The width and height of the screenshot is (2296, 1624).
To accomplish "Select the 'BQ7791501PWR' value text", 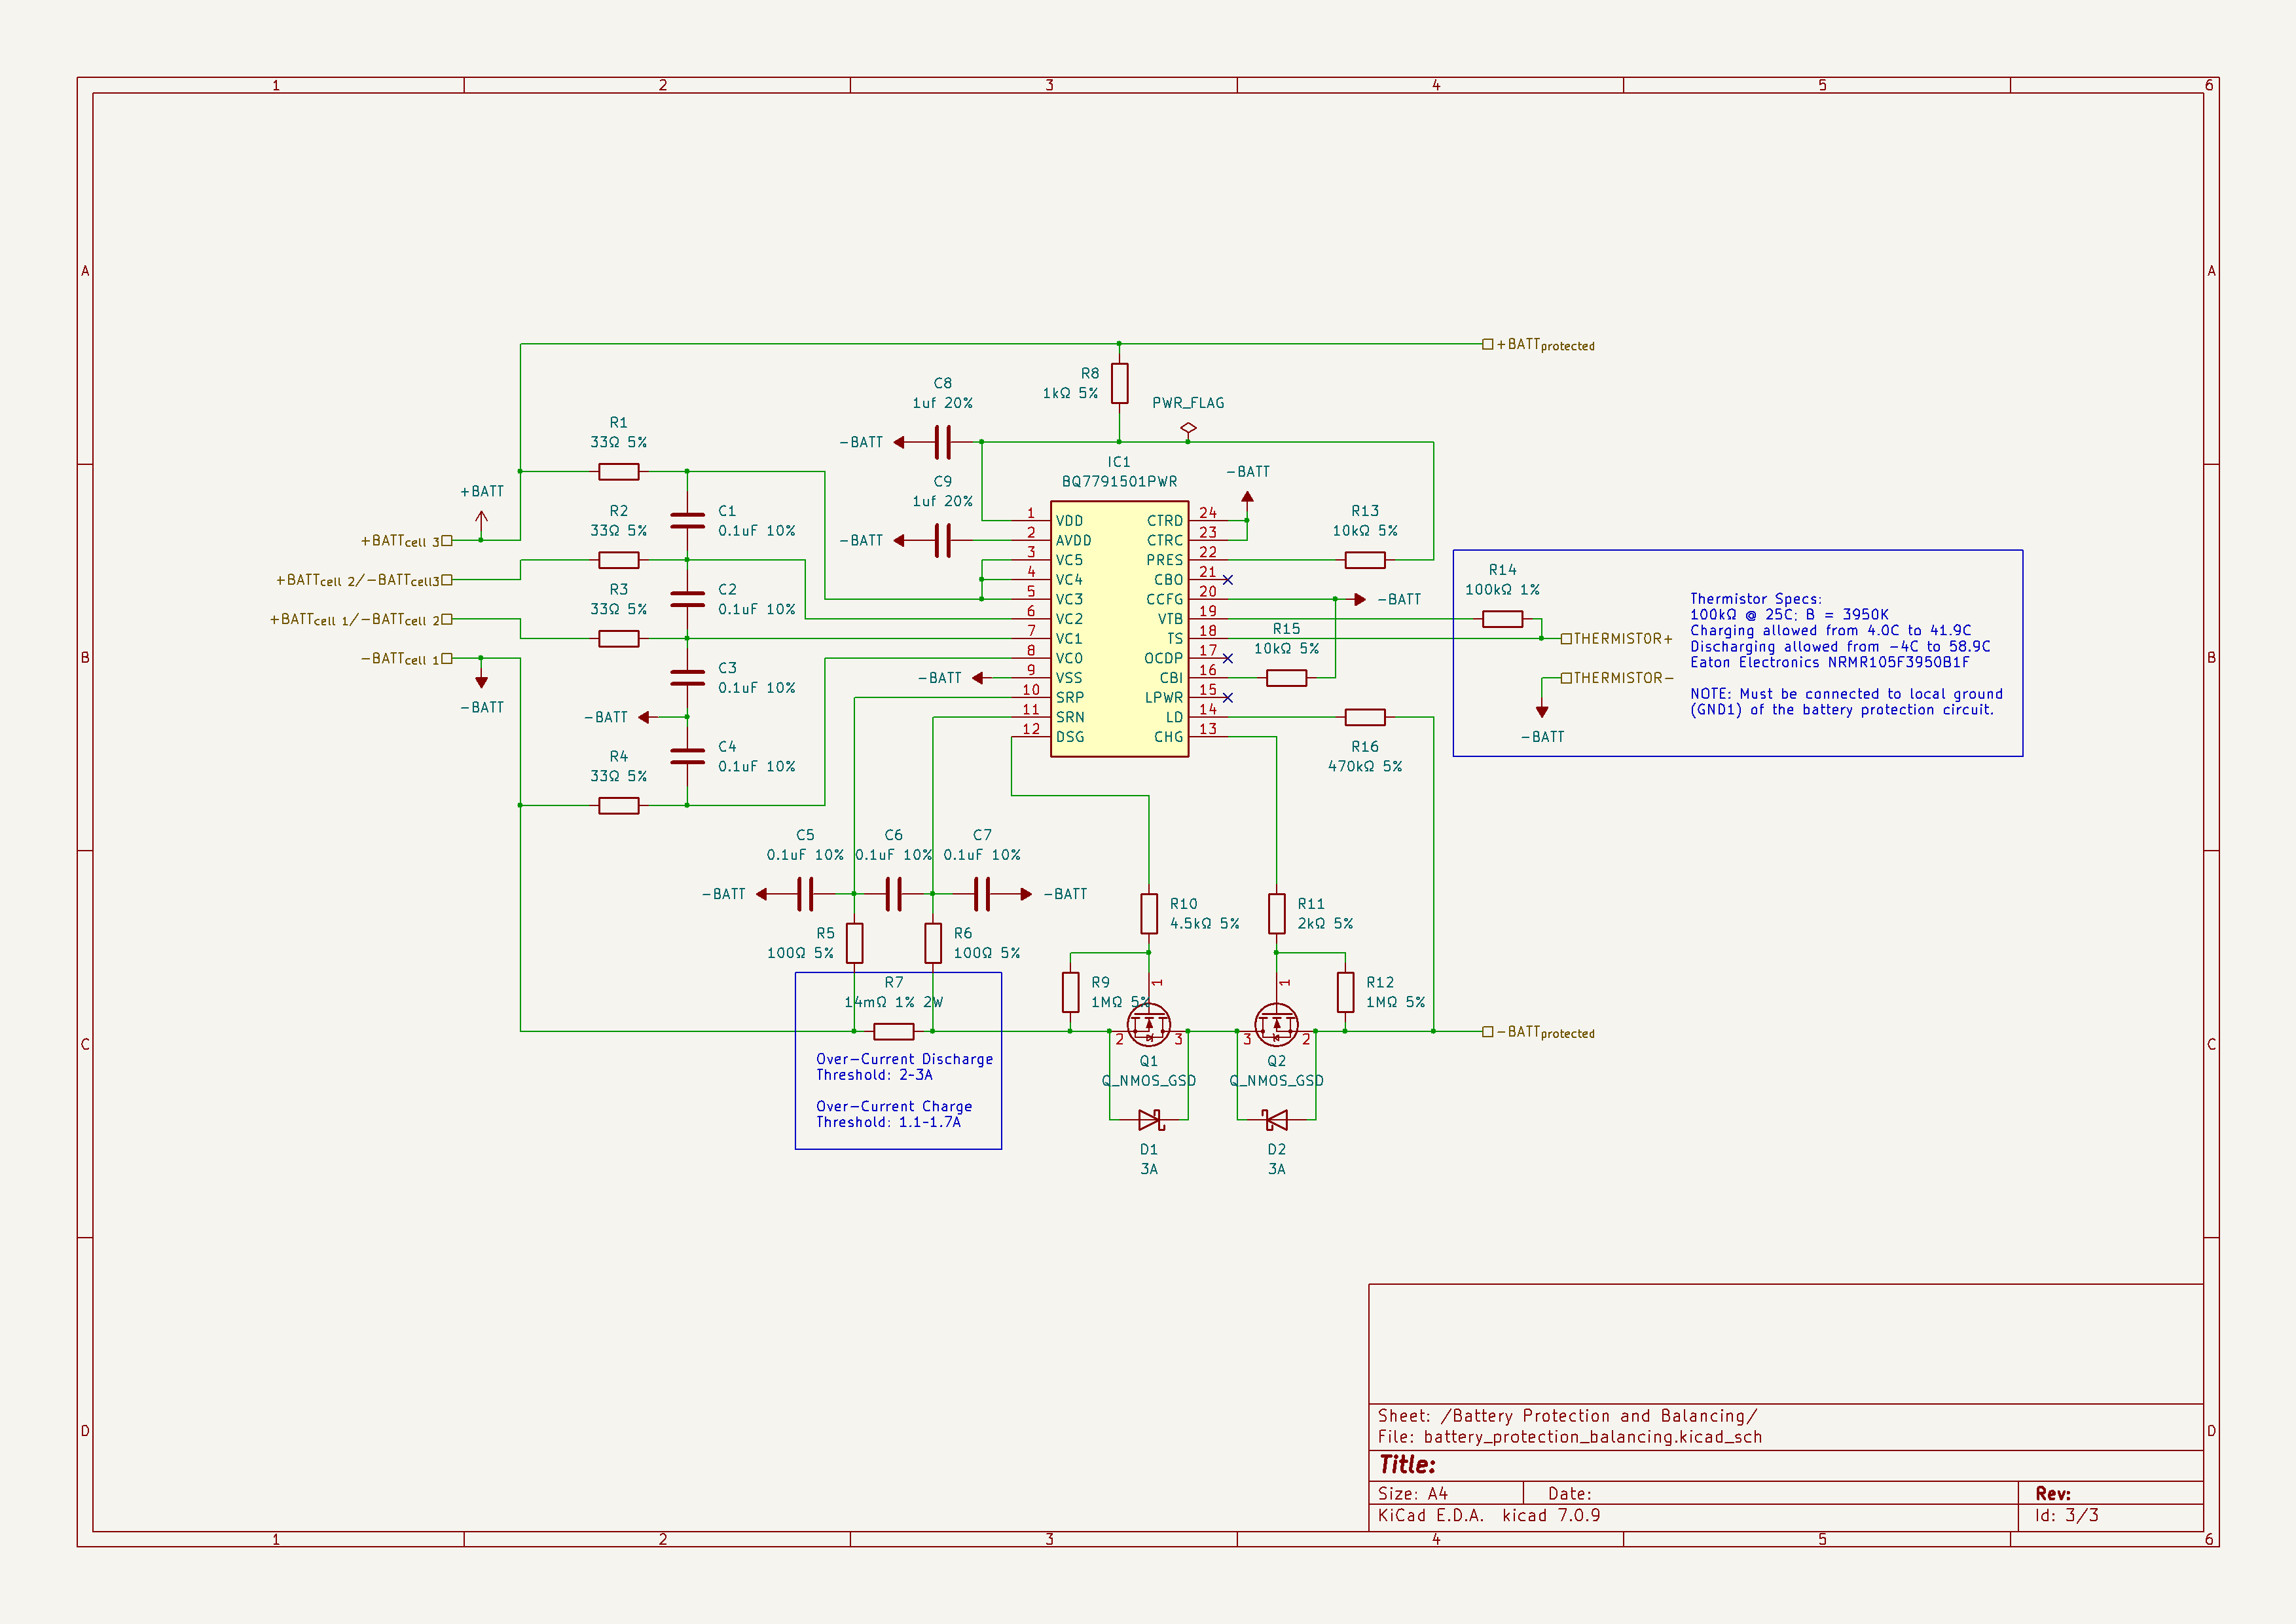I will [x=1119, y=481].
